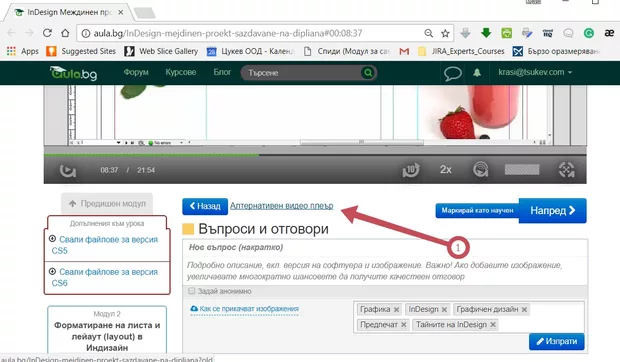Adjust the video volume bar
The width and height of the screenshot is (620, 362).
[522, 170]
